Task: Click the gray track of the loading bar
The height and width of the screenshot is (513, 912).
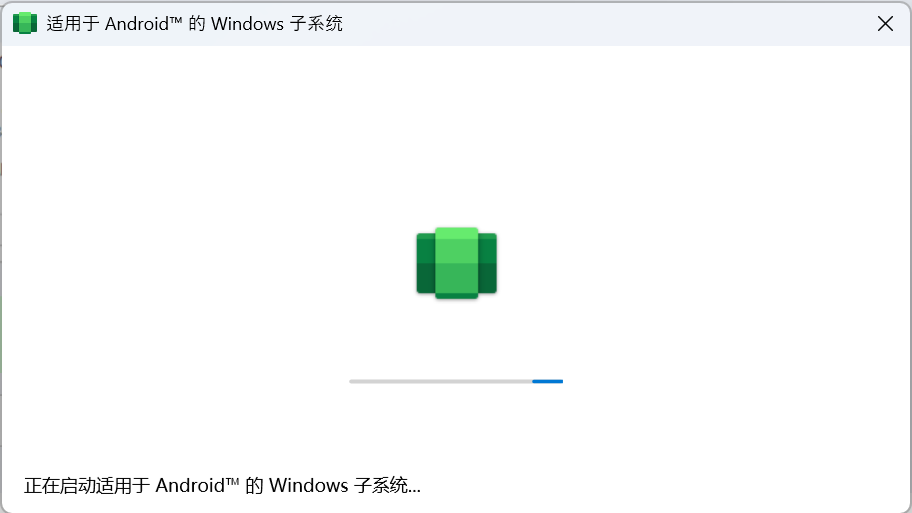Action: click(x=441, y=382)
